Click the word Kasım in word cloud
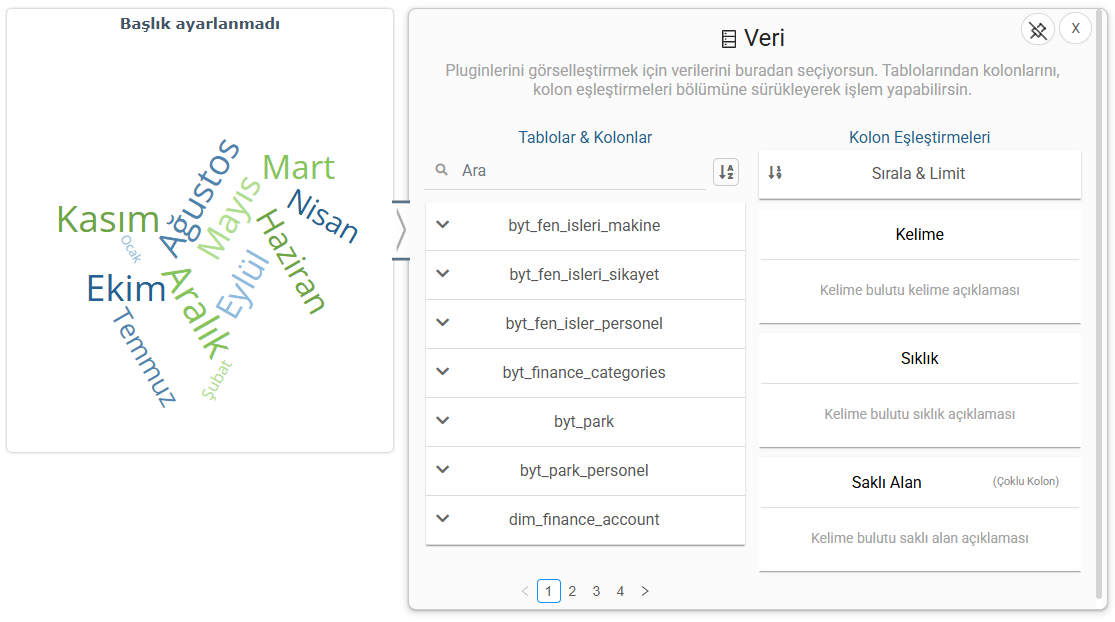The image size is (1115, 622). (108, 219)
